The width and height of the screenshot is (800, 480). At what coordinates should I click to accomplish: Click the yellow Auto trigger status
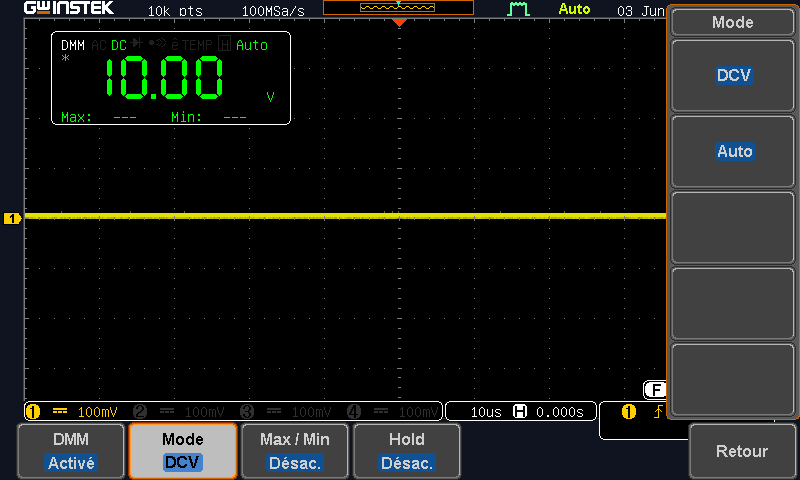click(x=574, y=9)
